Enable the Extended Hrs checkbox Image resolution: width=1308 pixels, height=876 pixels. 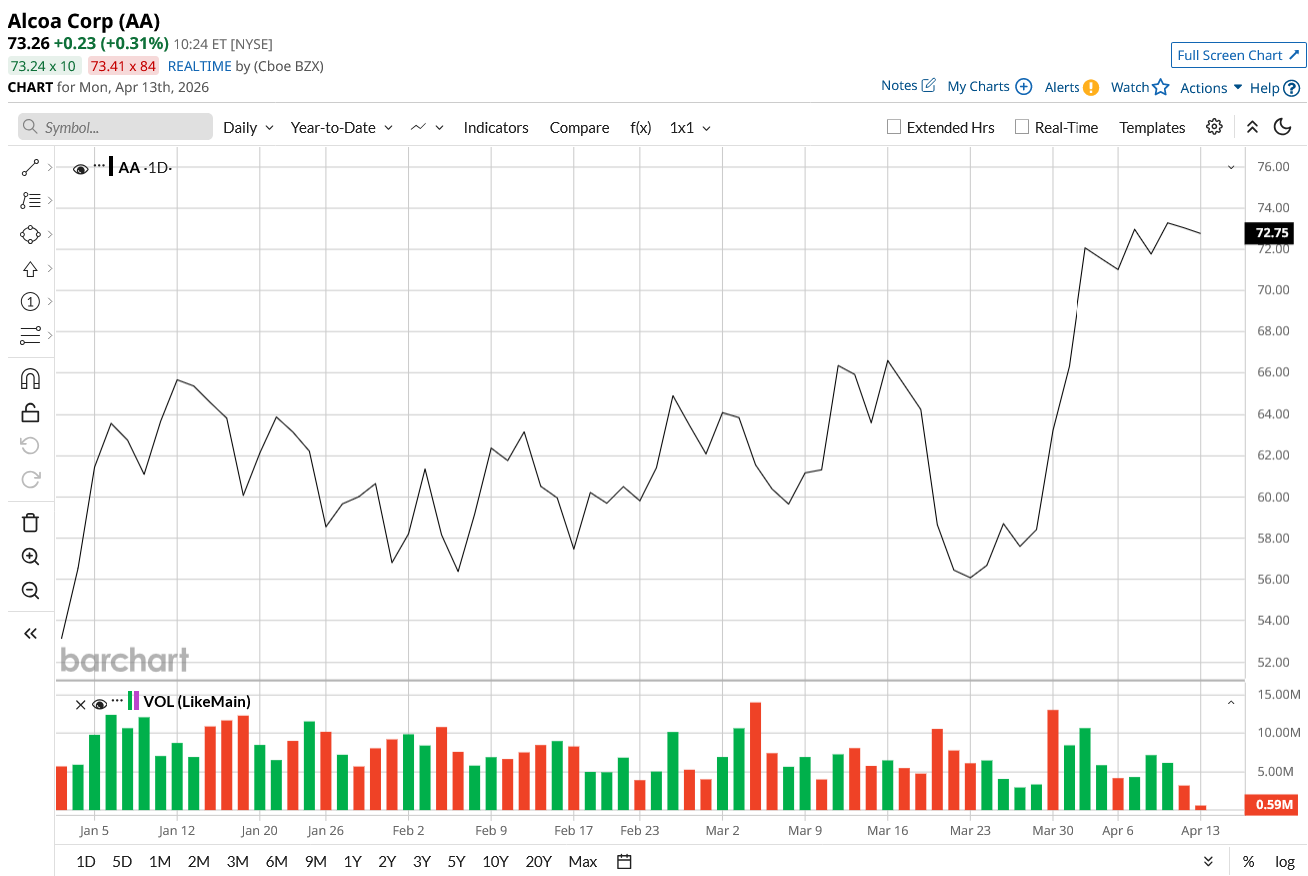894,127
